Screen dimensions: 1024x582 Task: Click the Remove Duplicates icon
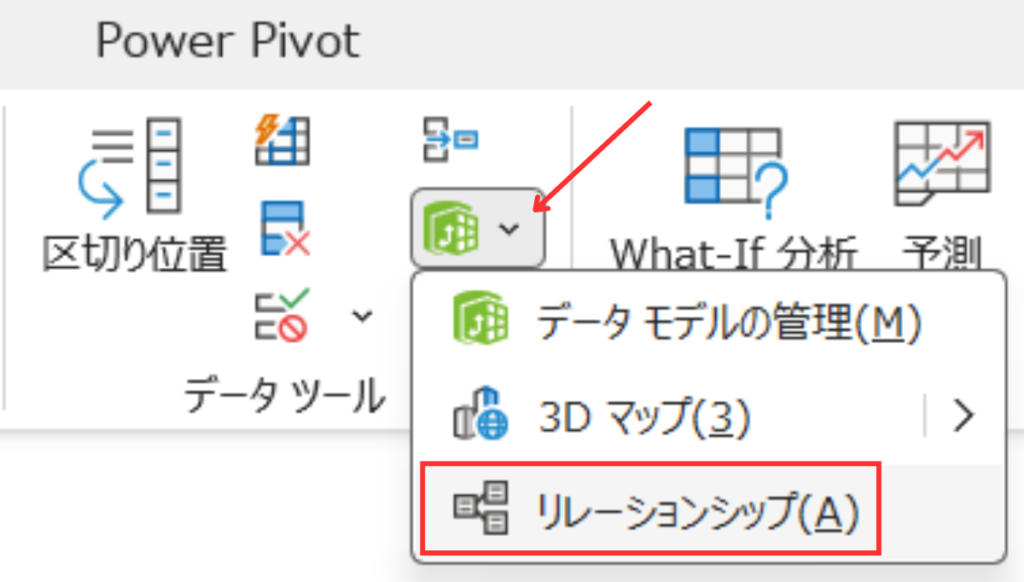(285, 228)
